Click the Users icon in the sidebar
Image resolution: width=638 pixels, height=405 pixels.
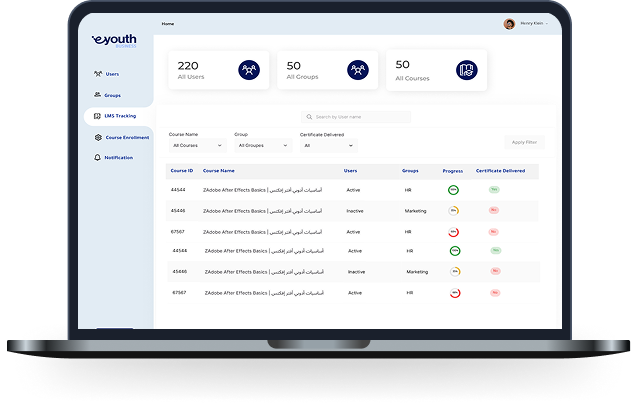(97, 73)
